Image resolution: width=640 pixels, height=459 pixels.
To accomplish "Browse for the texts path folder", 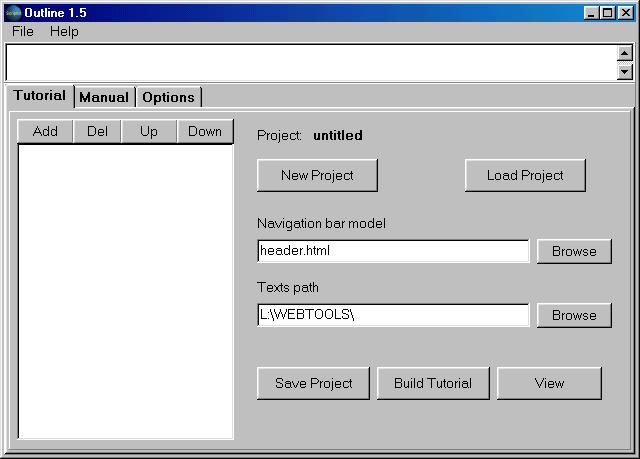I will click(x=574, y=315).
